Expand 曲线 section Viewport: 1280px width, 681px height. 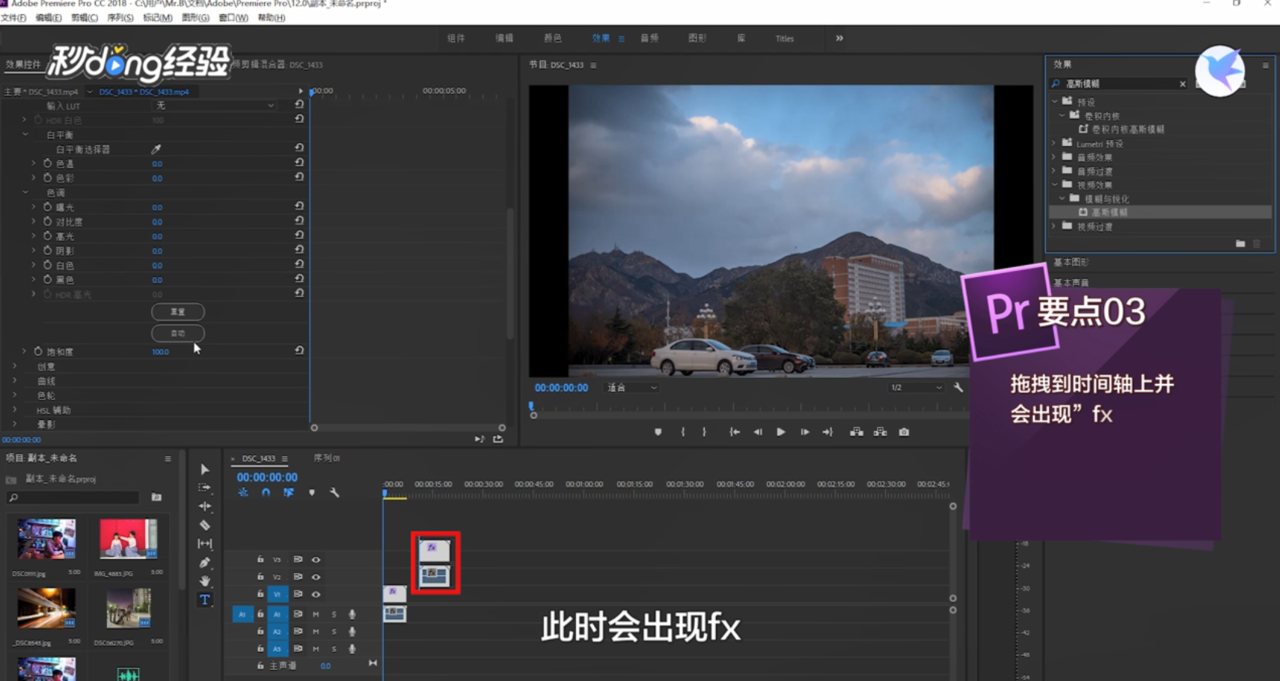point(15,381)
